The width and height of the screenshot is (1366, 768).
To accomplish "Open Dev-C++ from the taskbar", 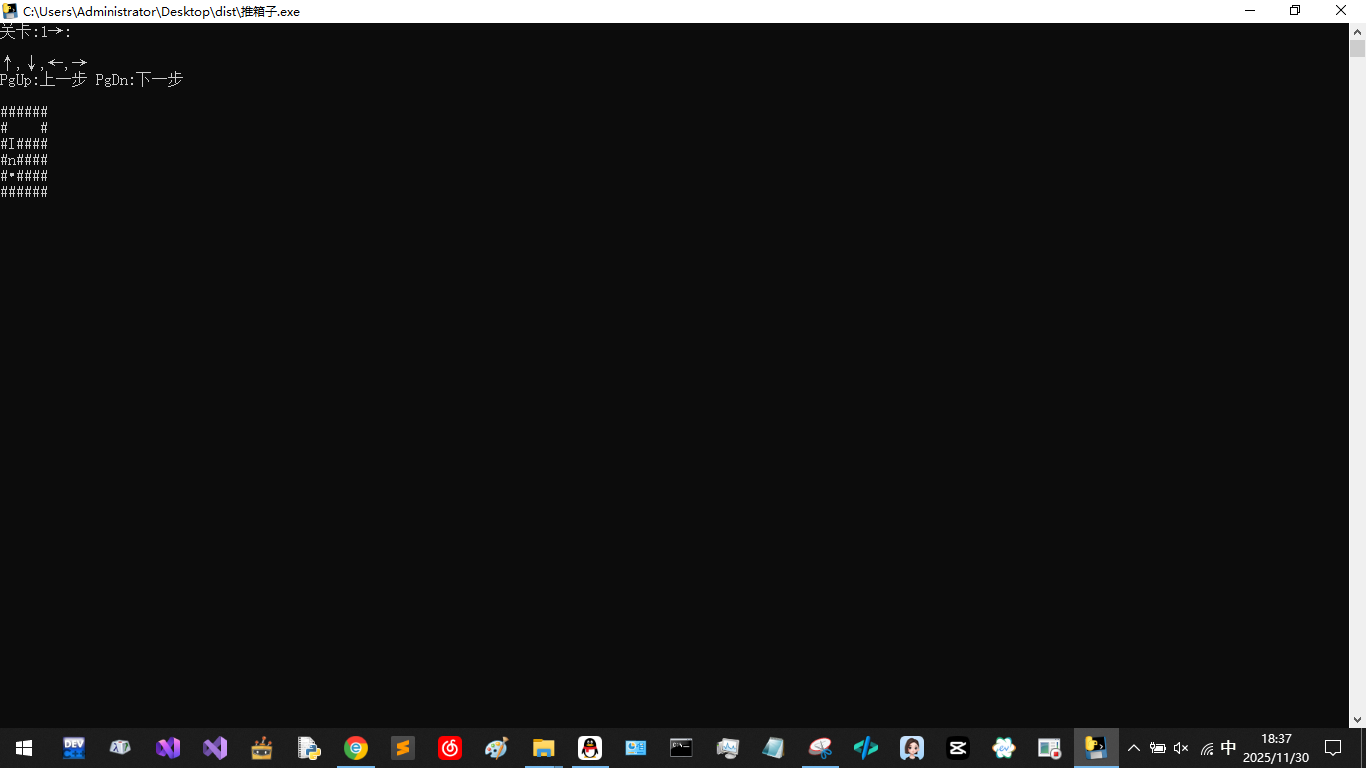I will (x=74, y=748).
